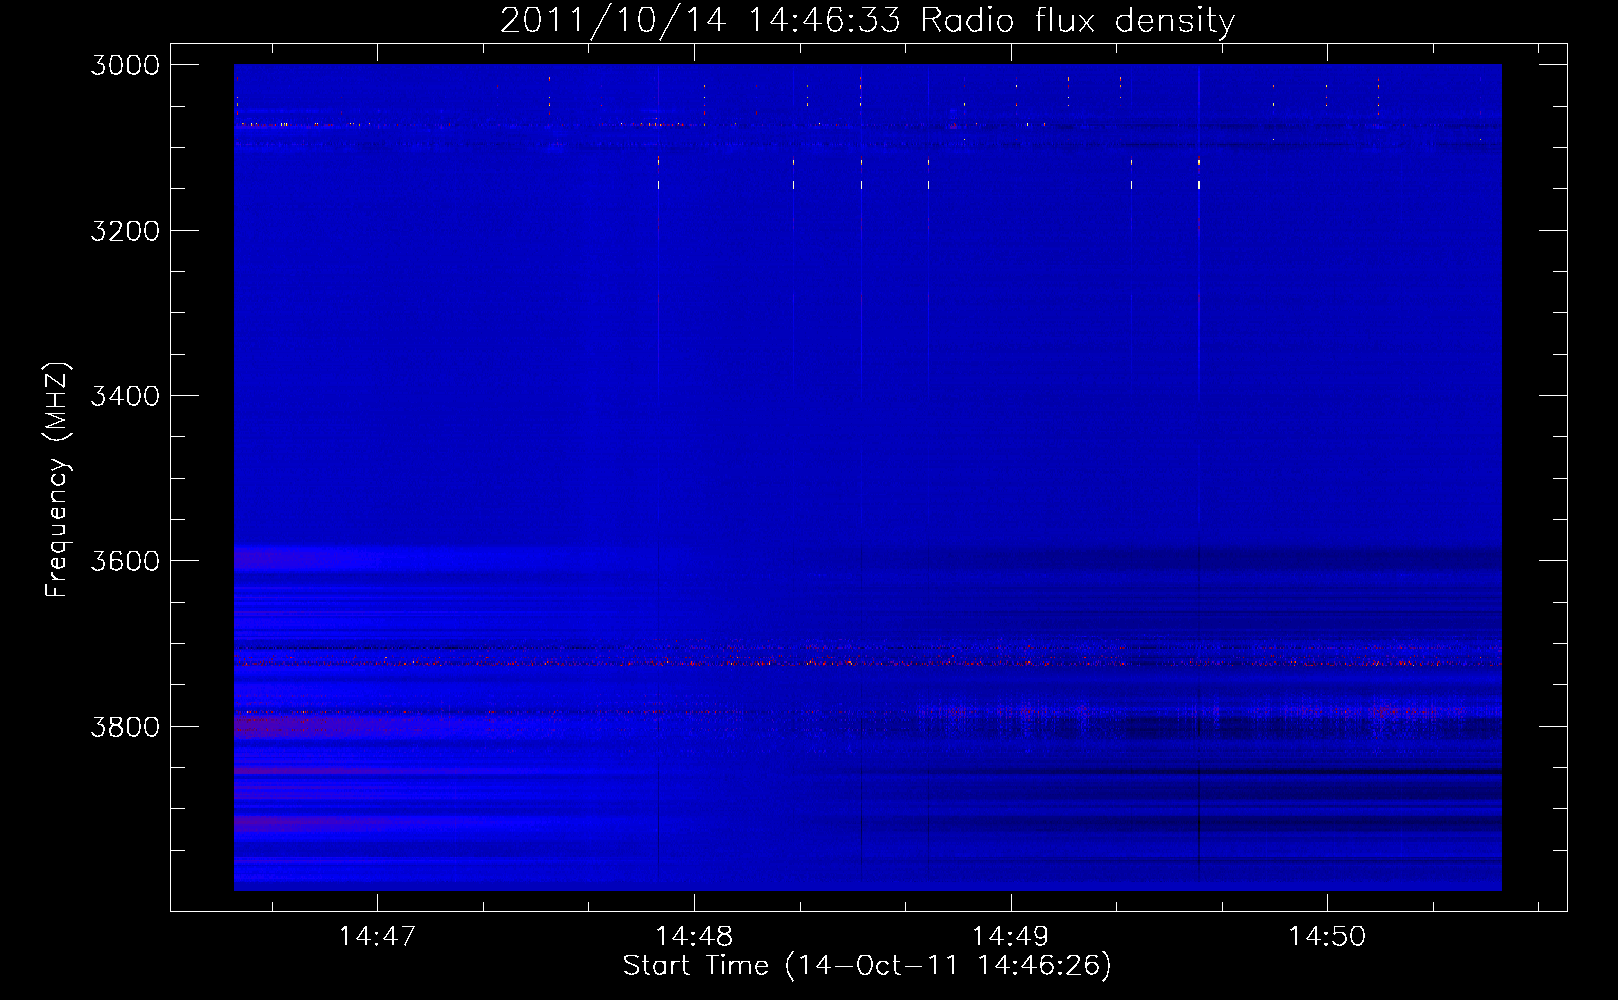The width and height of the screenshot is (1618, 1000).
Task: Click the 3600 frequency tick label
Action: (x=125, y=561)
